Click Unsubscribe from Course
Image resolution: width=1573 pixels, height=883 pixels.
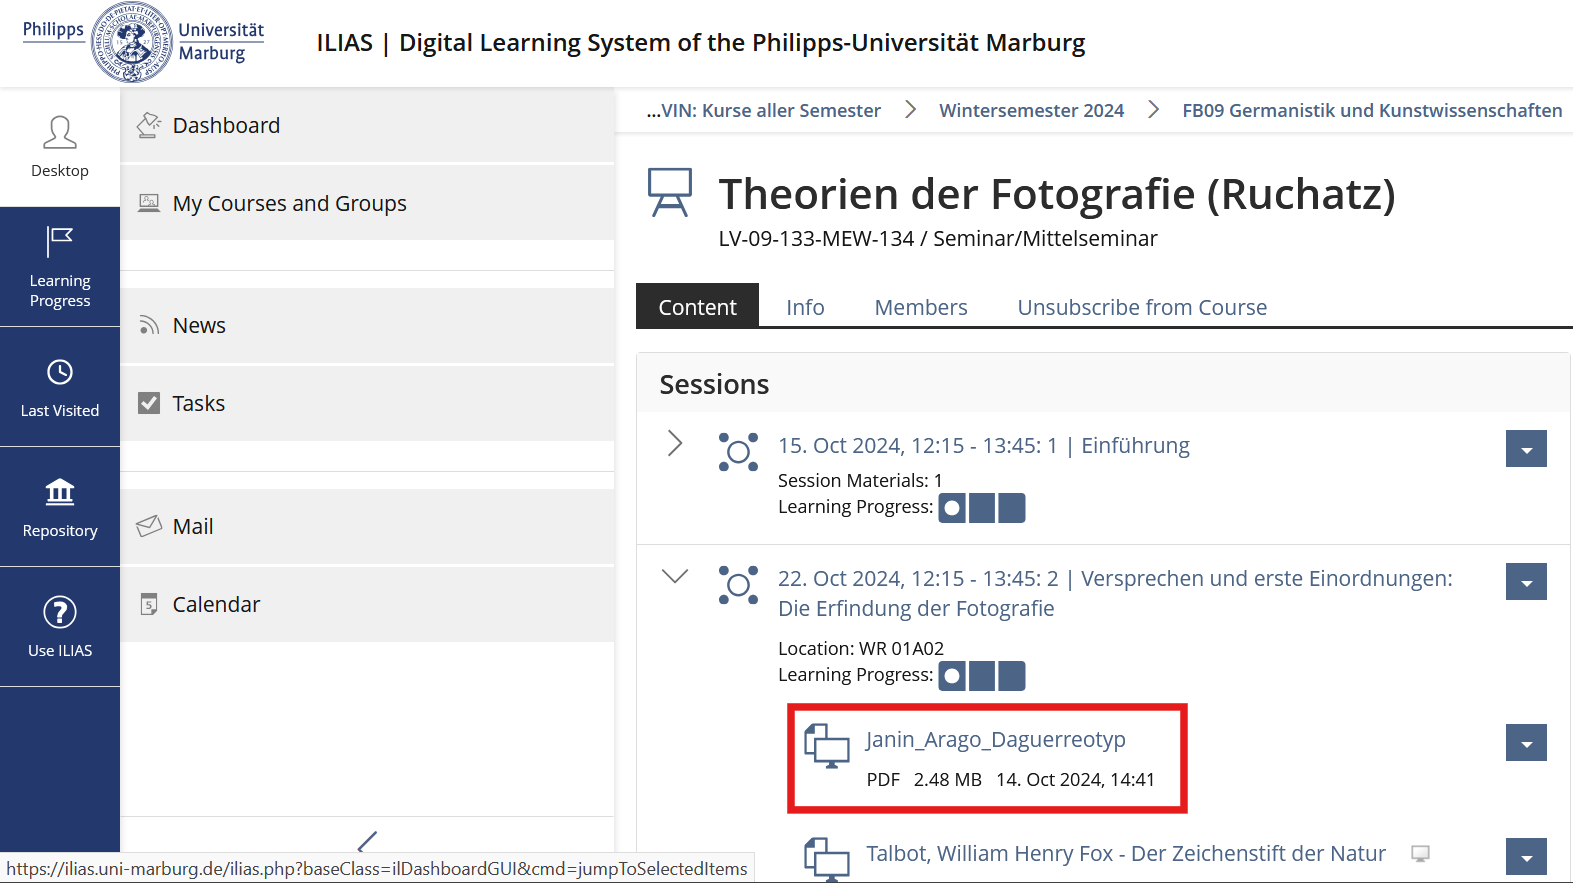pos(1141,307)
